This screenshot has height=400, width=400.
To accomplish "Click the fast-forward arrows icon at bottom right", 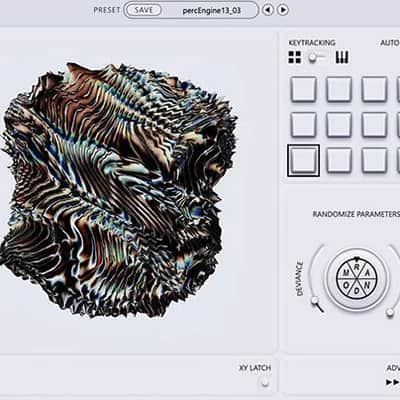I will tap(393, 382).
